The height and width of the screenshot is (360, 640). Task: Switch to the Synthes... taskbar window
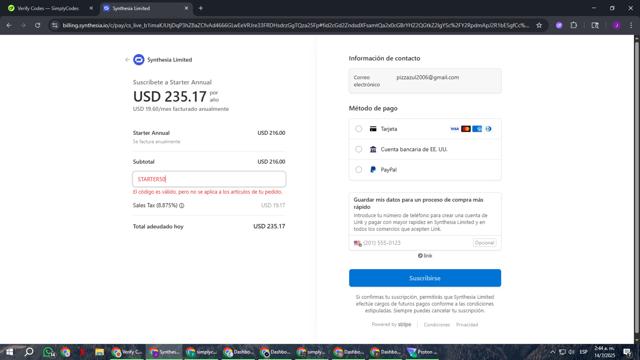pyautogui.click(x=164, y=352)
